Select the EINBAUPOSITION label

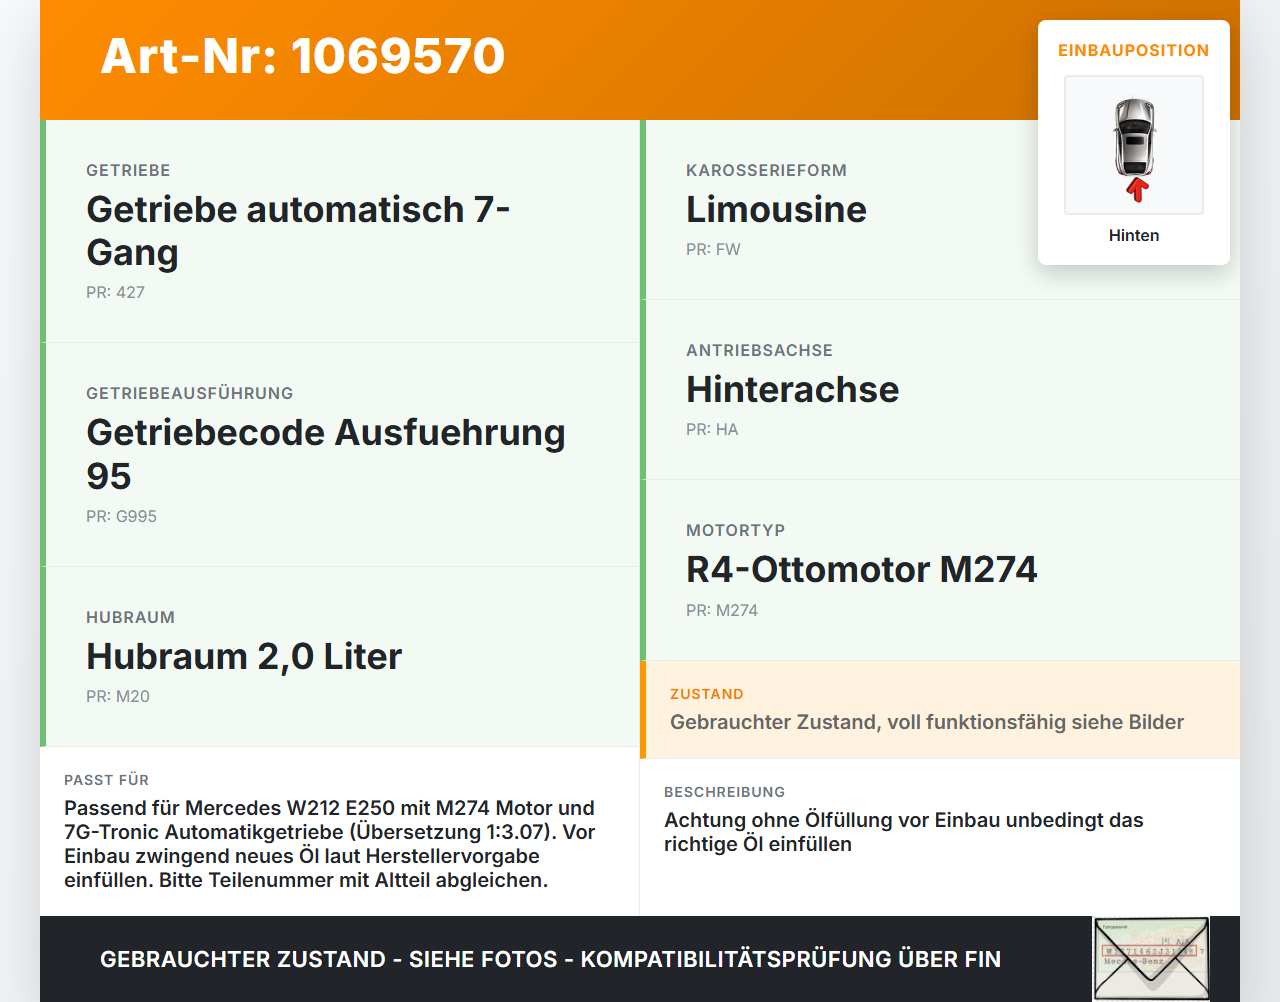1134,50
